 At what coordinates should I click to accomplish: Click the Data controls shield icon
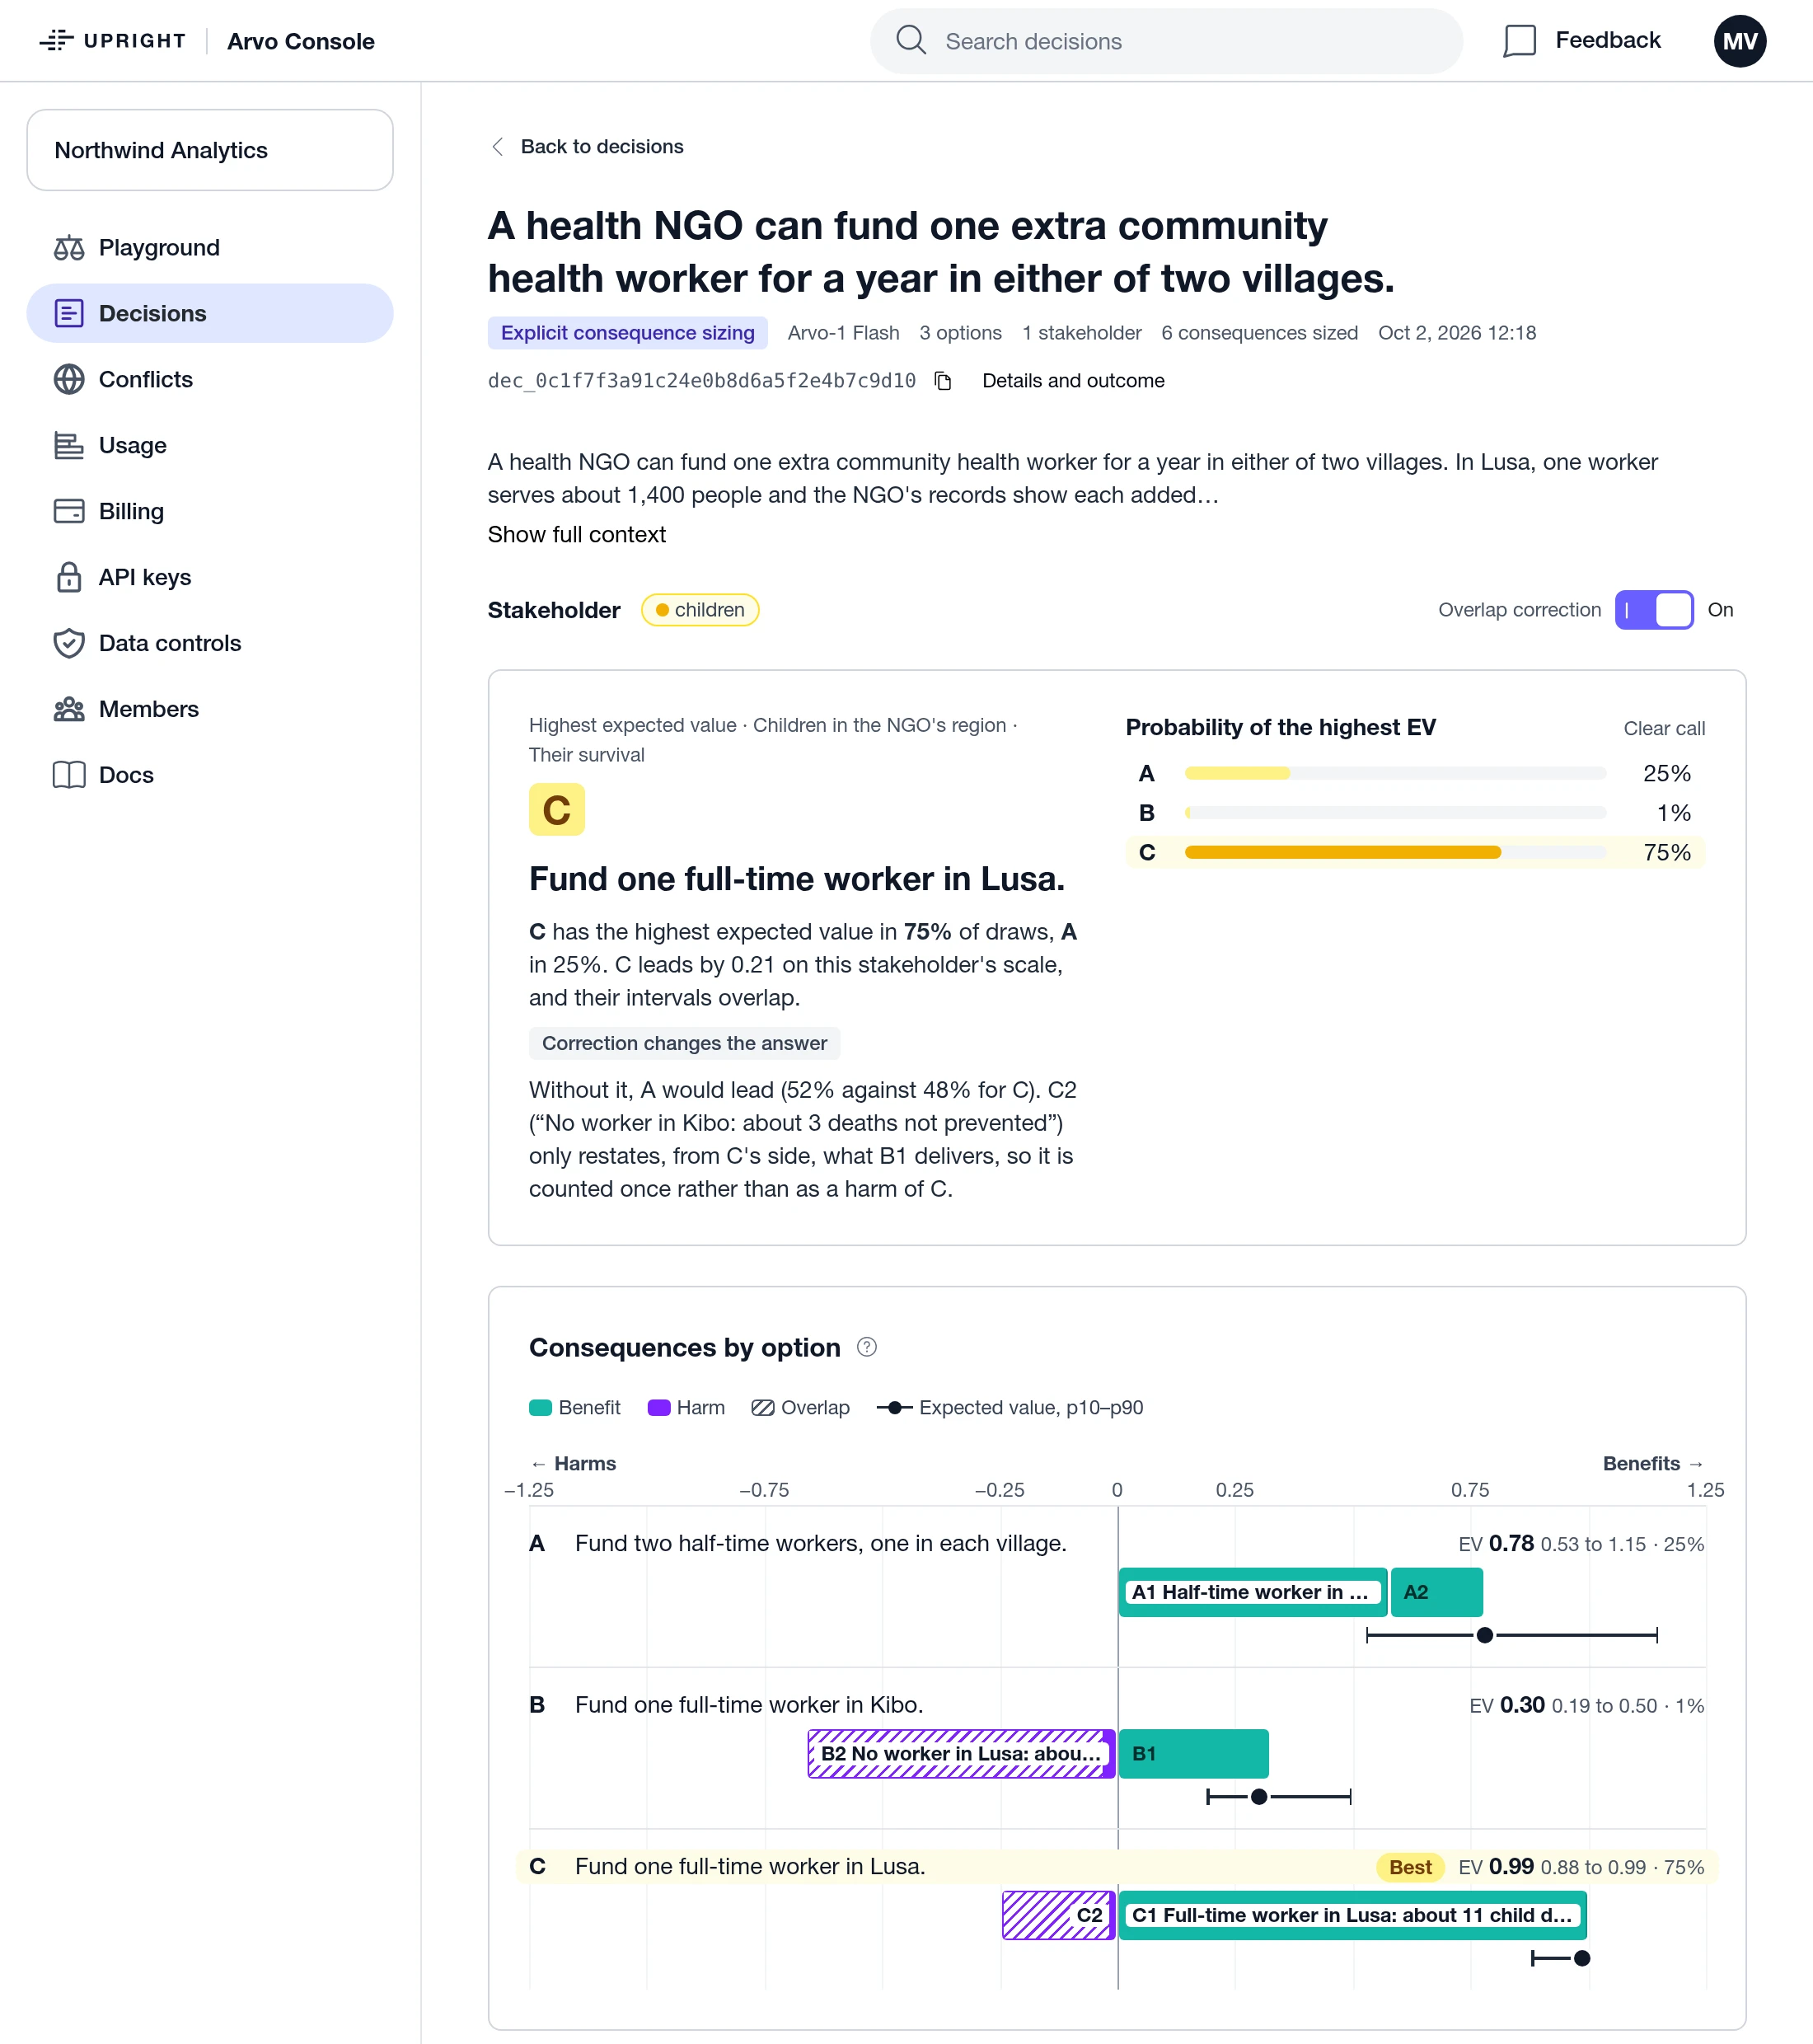69,643
